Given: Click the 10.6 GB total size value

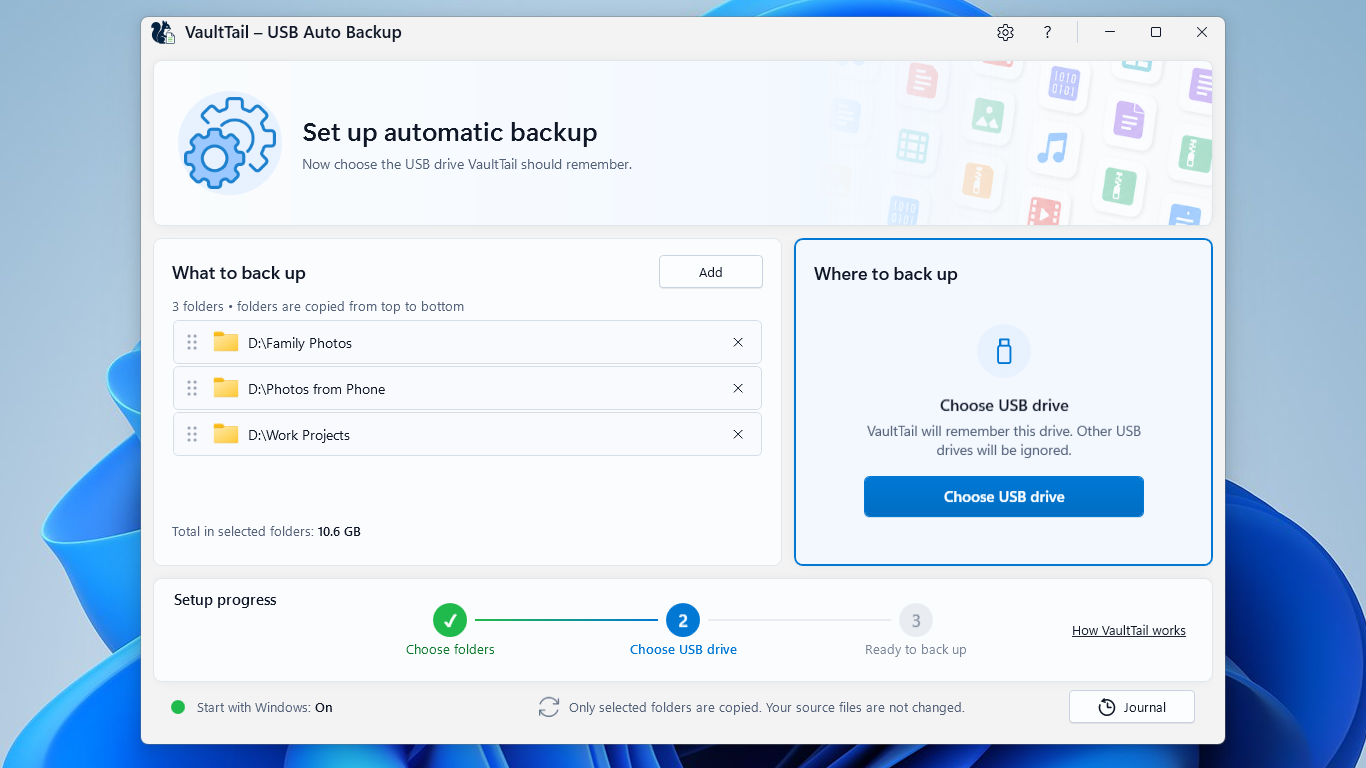Looking at the screenshot, I should click(339, 532).
